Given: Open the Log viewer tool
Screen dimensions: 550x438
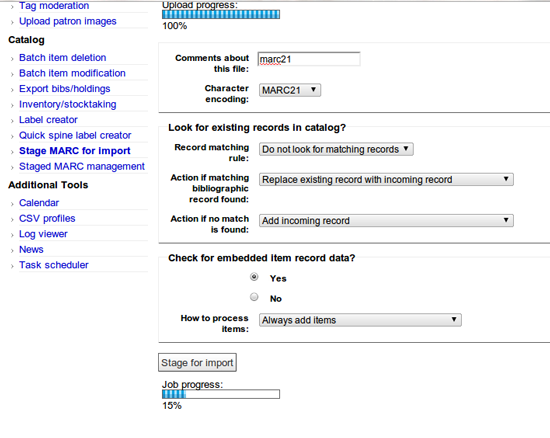Looking at the screenshot, I should pos(43,234).
